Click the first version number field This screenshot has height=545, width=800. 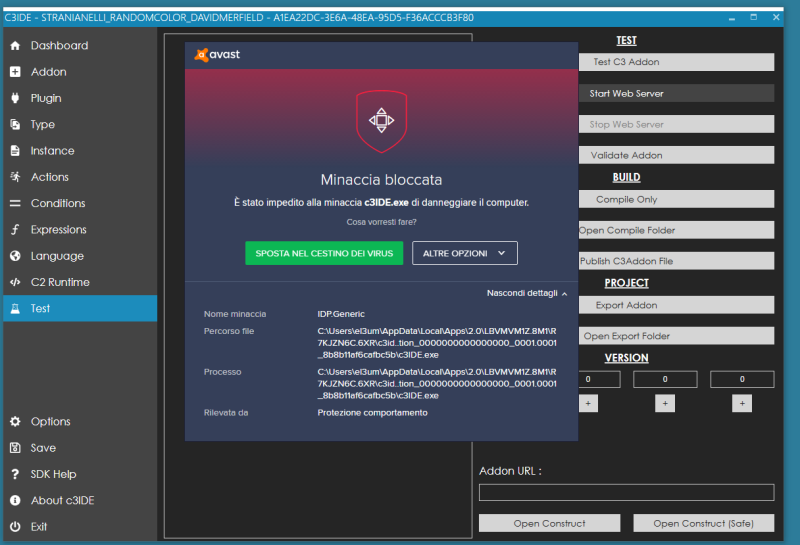599,379
